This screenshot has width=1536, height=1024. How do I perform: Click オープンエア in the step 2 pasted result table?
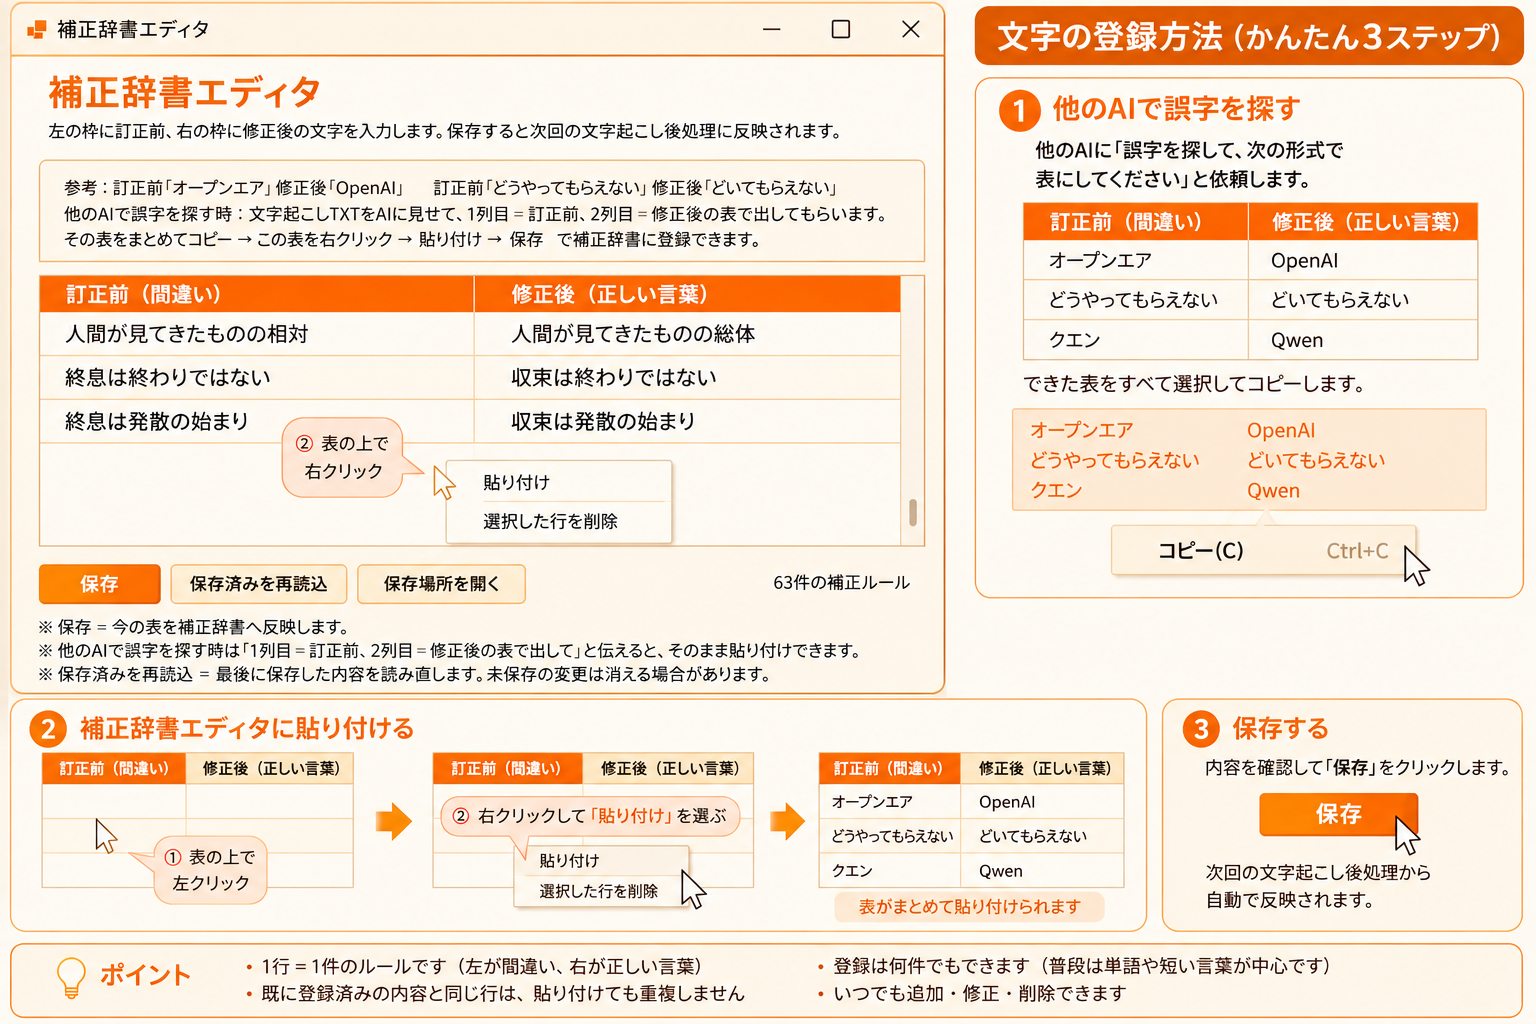point(890,802)
